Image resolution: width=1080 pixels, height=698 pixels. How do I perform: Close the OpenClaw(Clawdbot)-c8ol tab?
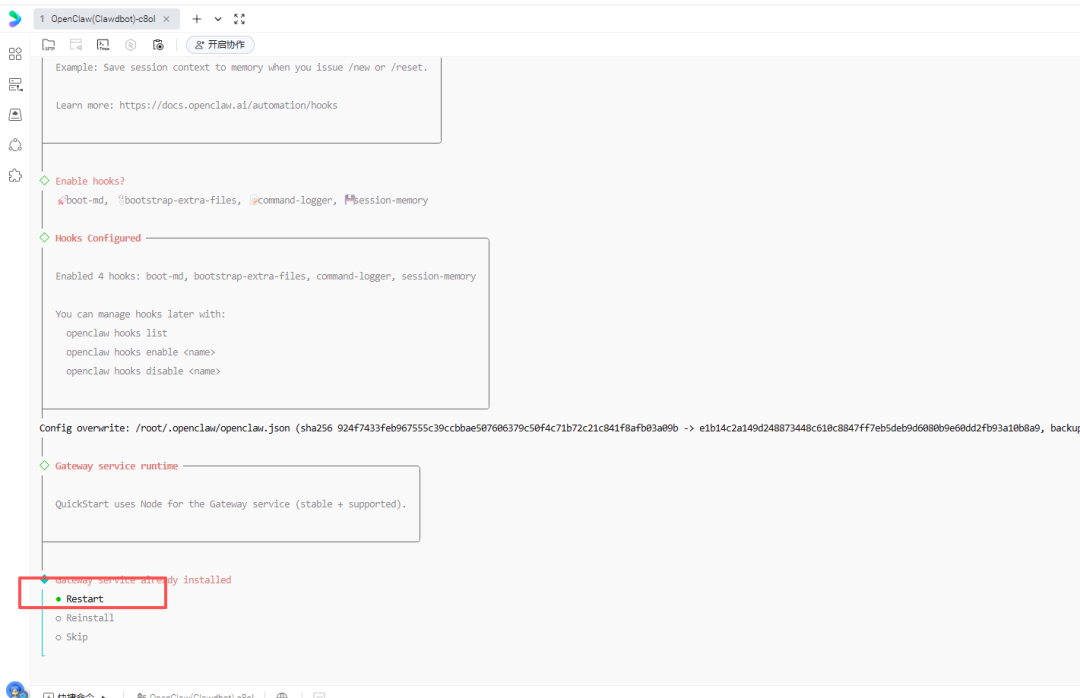coord(166,19)
